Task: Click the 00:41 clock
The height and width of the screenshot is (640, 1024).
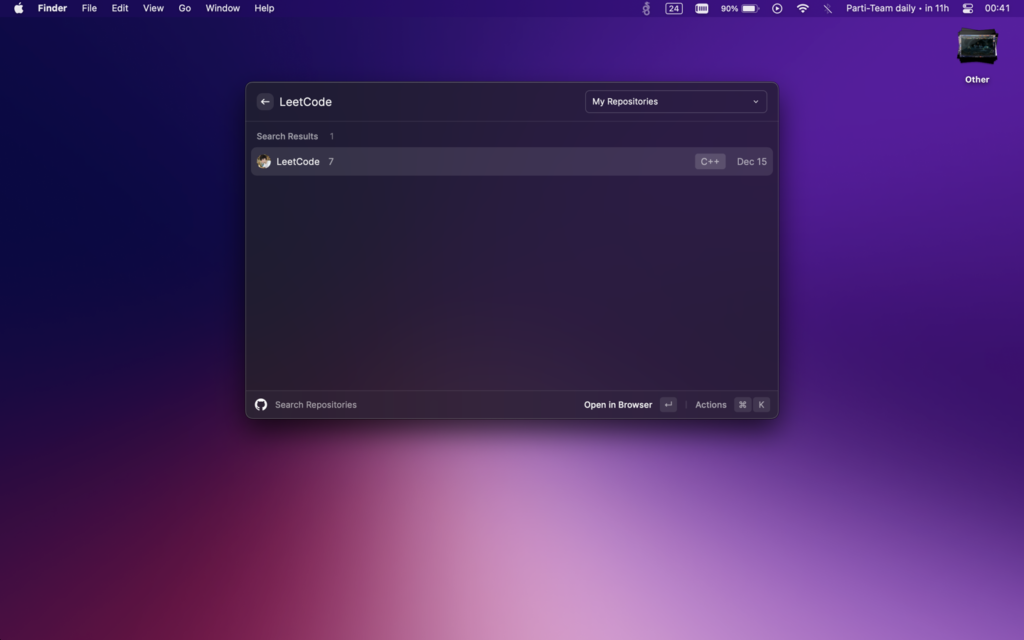Action: [x=997, y=8]
